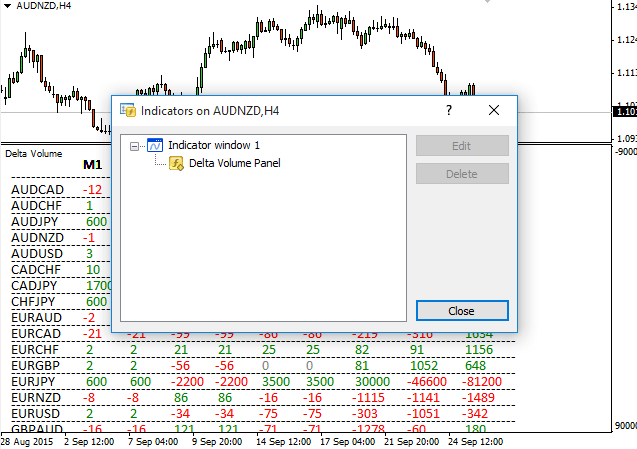Click the Delta Volume subwindow label

point(33,154)
